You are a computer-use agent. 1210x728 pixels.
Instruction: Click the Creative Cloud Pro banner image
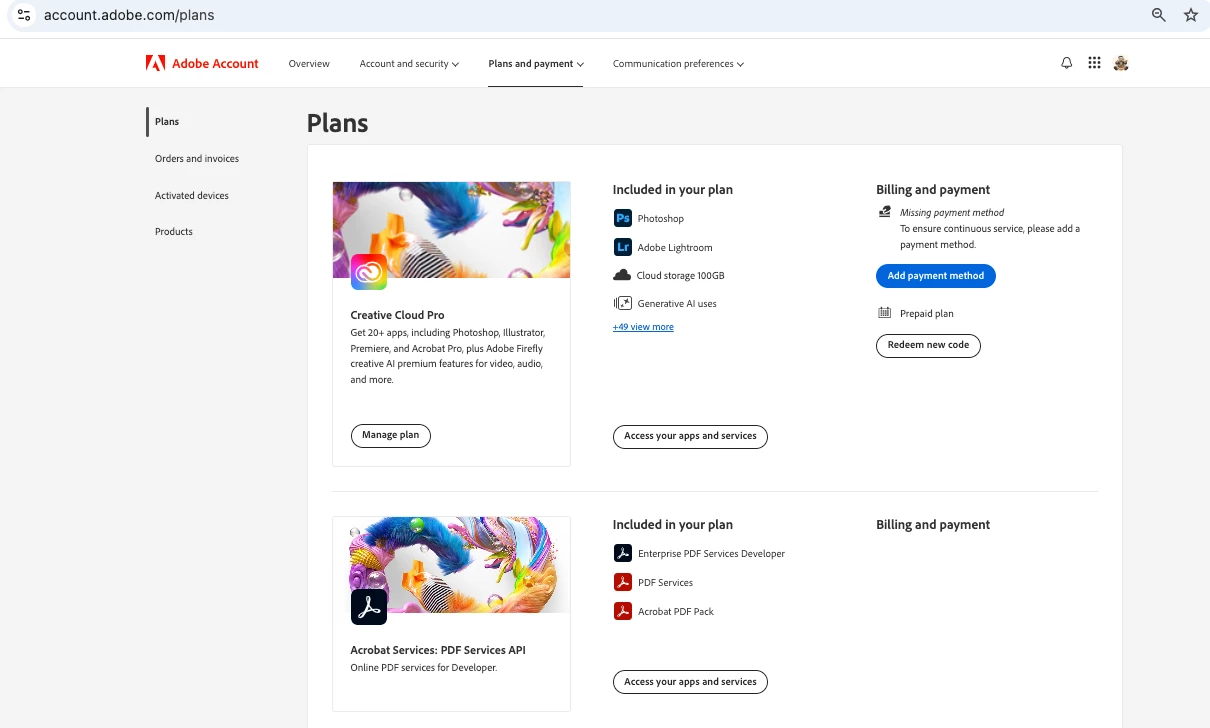(x=452, y=230)
